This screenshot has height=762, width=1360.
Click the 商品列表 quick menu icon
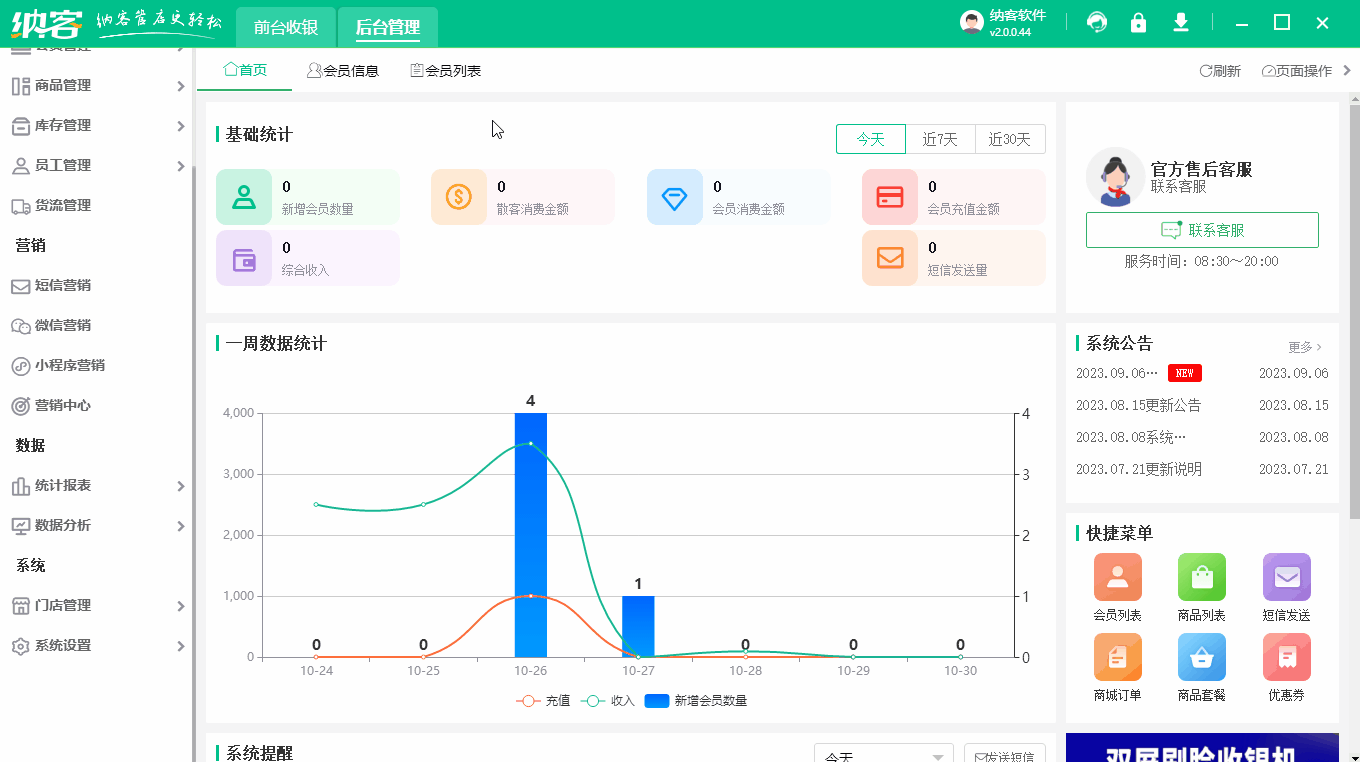pyautogui.click(x=1201, y=578)
